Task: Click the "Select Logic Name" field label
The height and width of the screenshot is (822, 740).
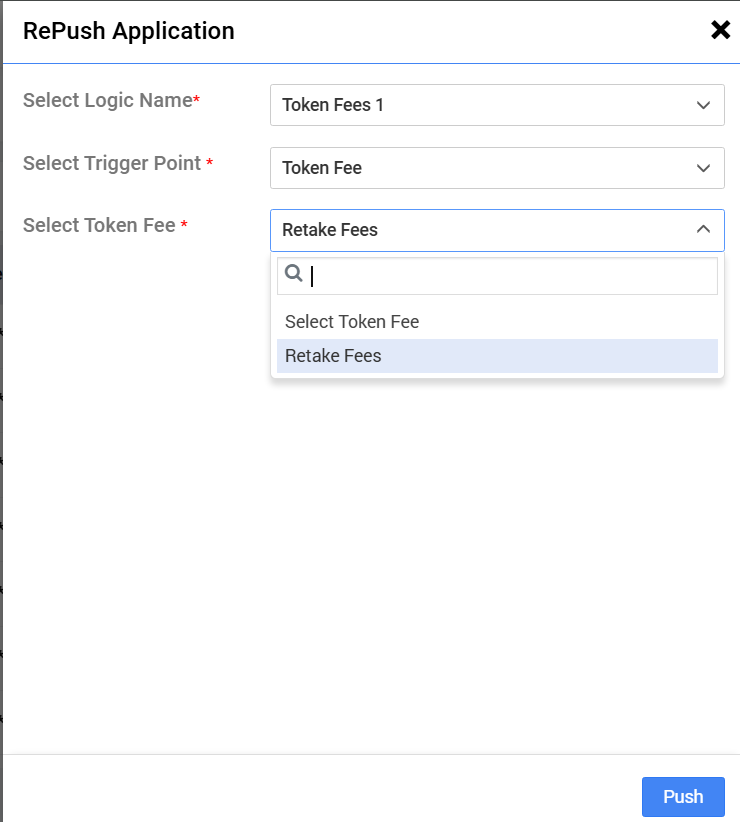Action: pos(107,100)
